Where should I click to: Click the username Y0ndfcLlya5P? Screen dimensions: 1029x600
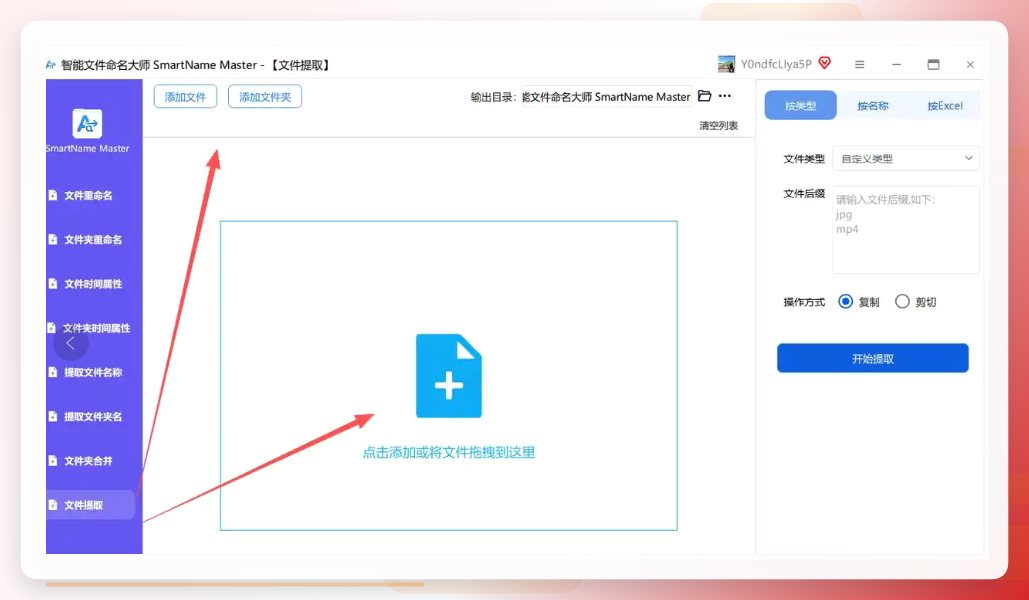click(x=776, y=64)
